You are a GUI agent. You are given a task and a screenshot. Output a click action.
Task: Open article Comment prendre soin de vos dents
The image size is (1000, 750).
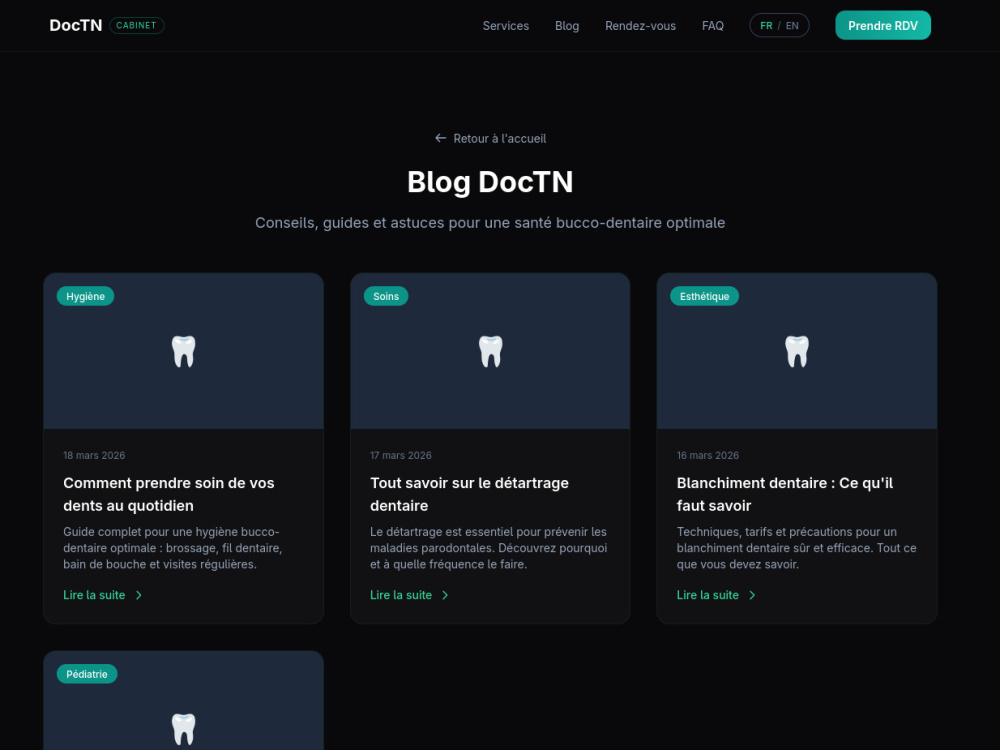tap(168, 494)
